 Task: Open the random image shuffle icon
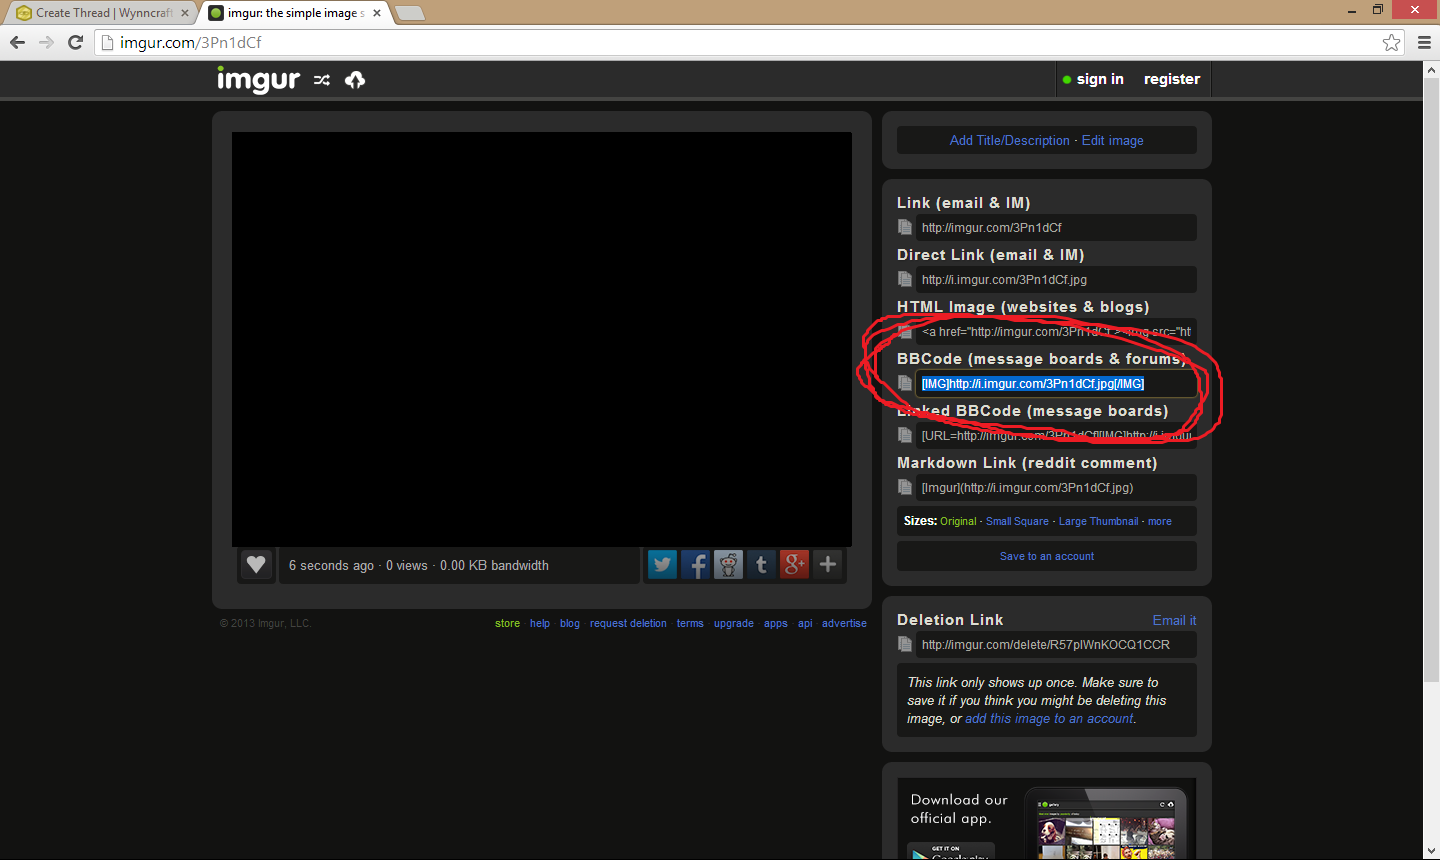tap(322, 80)
